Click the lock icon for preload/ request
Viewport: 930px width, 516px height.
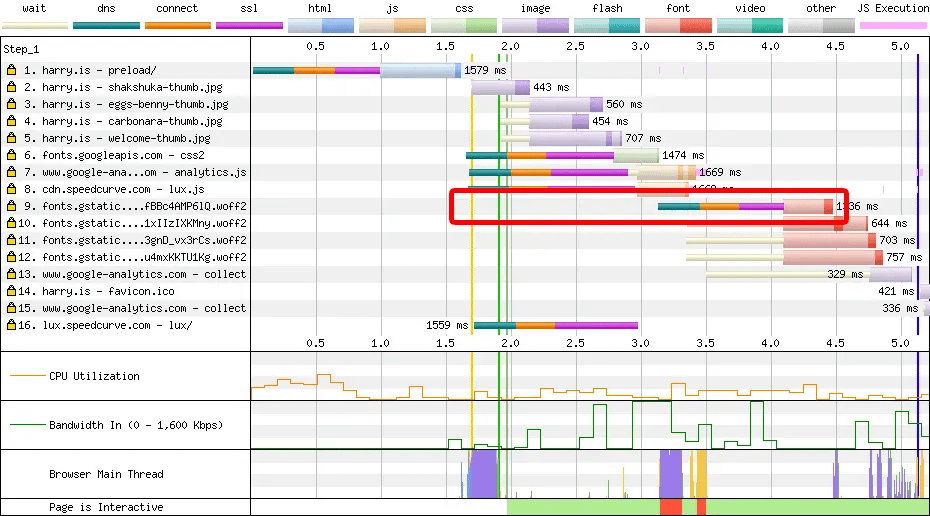(x=11, y=70)
